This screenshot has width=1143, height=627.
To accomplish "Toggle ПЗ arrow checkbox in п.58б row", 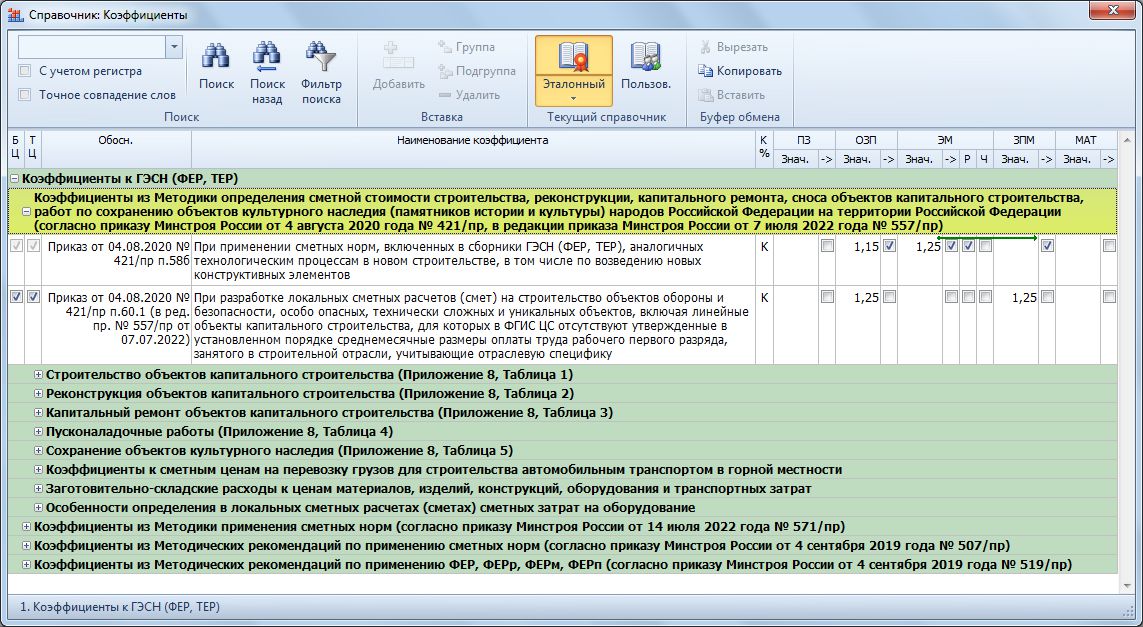I will (x=827, y=246).
